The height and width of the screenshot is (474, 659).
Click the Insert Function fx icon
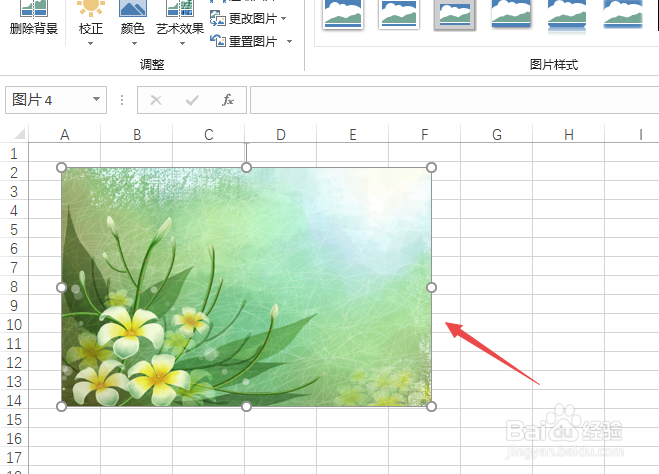[228, 100]
